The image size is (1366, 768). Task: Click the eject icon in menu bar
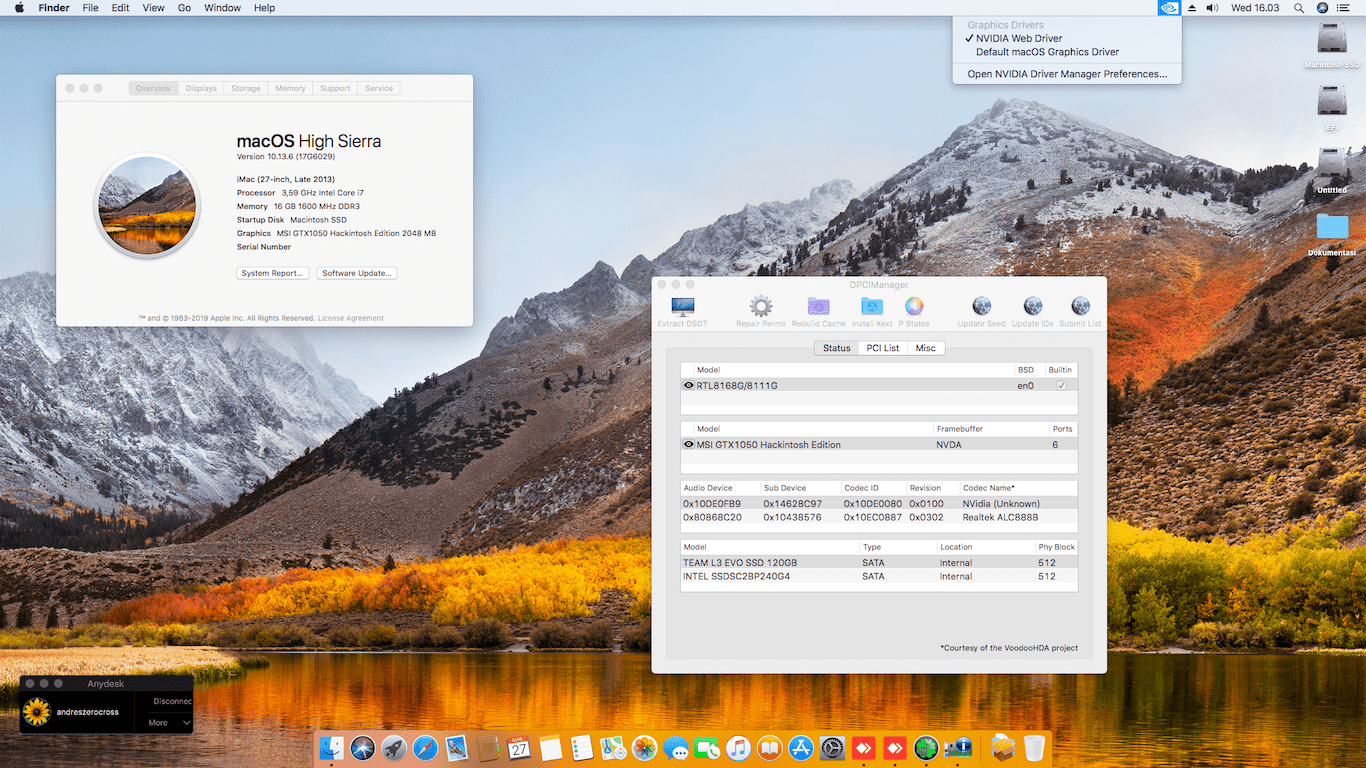[x=1192, y=8]
